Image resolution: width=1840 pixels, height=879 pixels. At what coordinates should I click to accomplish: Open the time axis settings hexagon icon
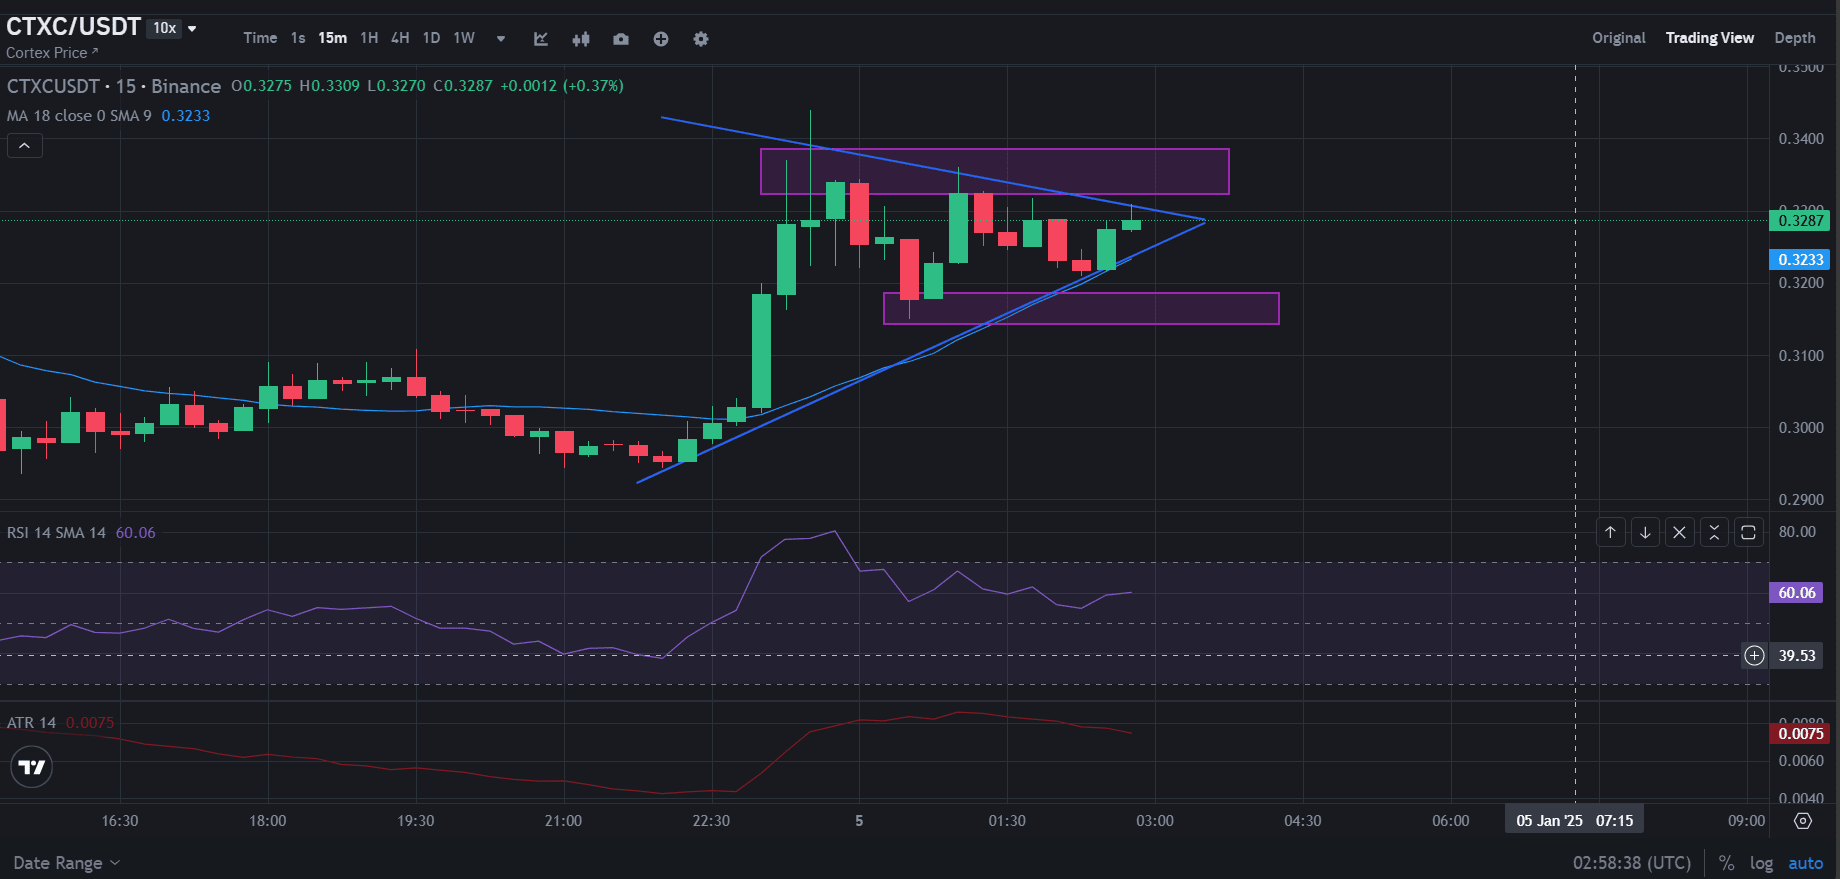(x=1803, y=821)
